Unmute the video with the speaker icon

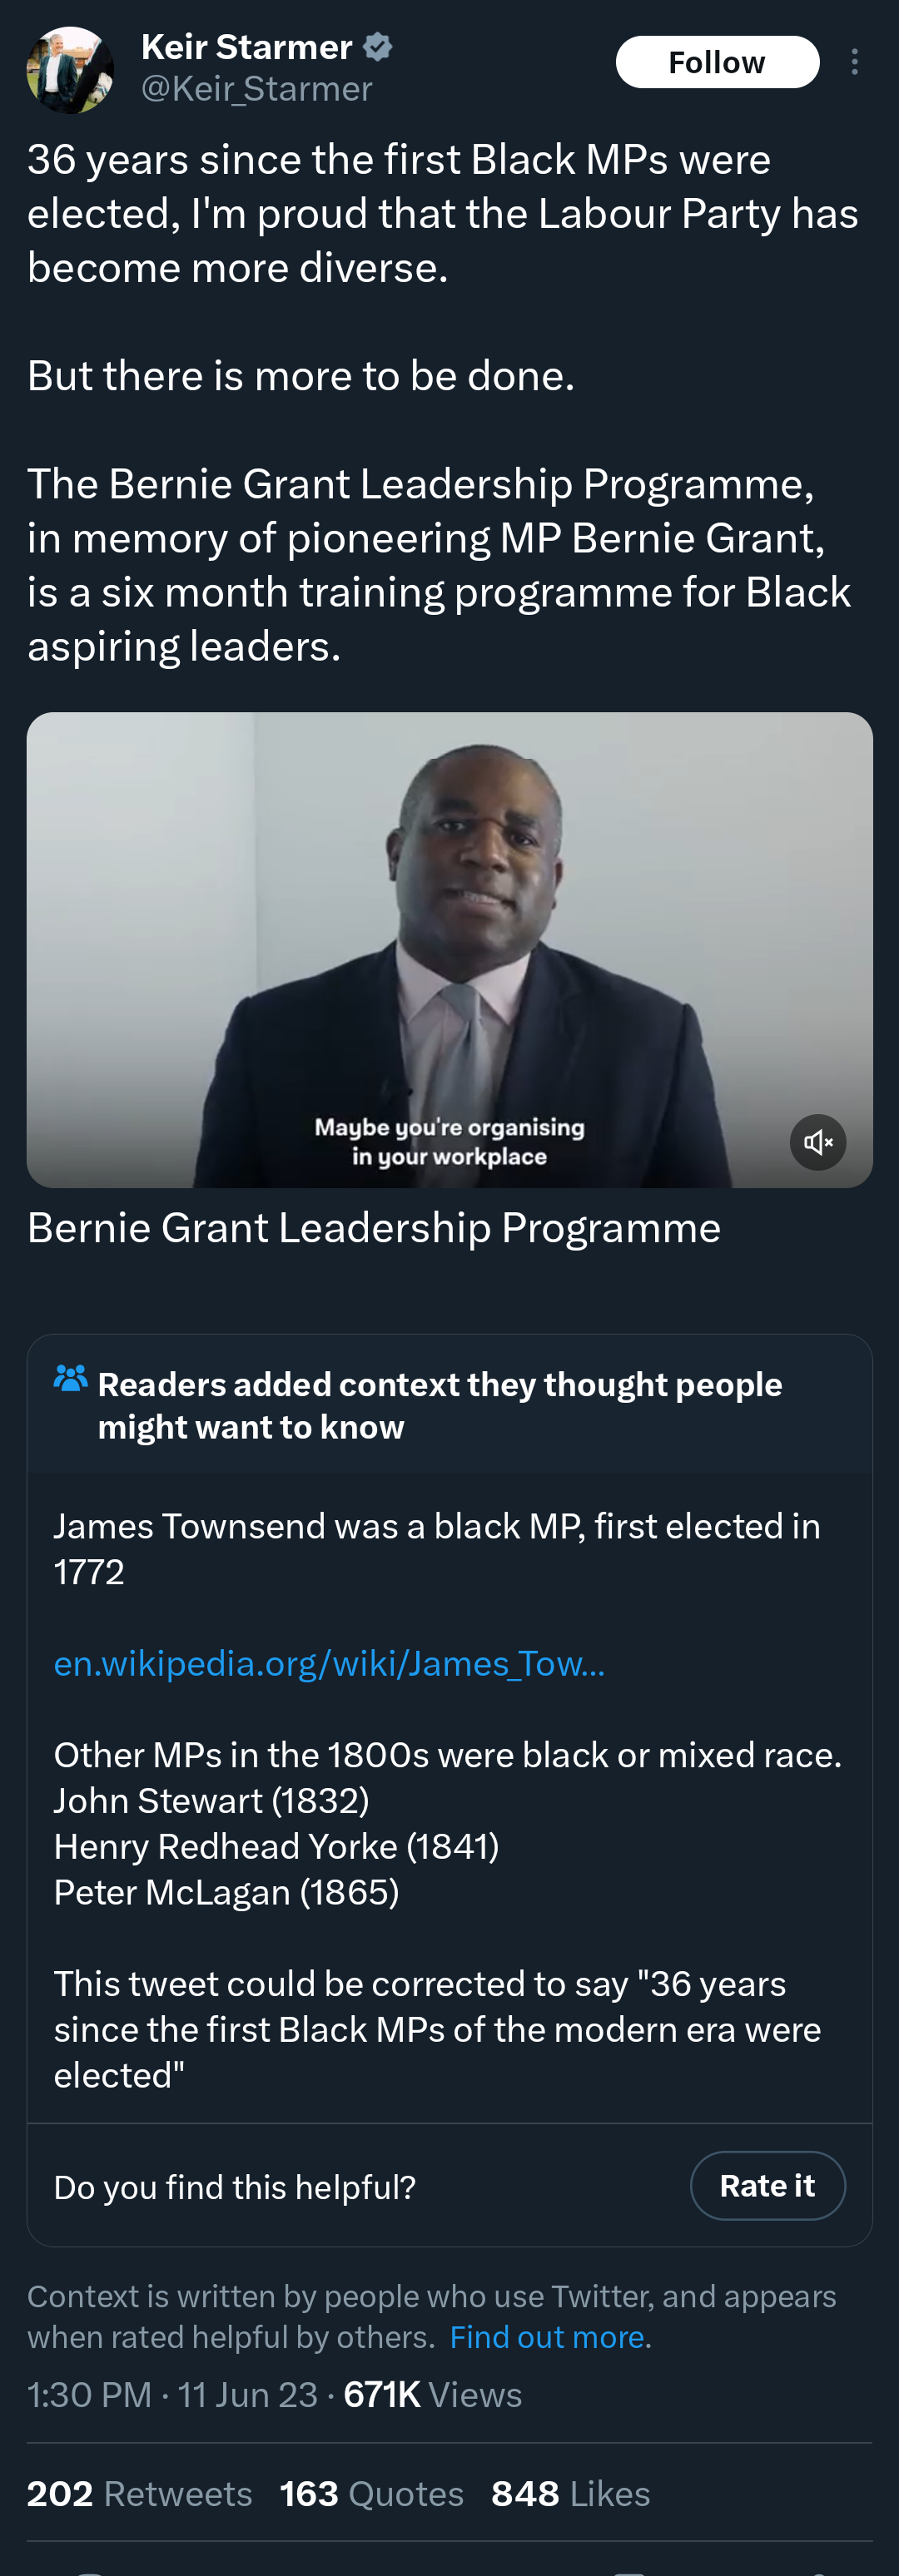tap(818, 1142)
